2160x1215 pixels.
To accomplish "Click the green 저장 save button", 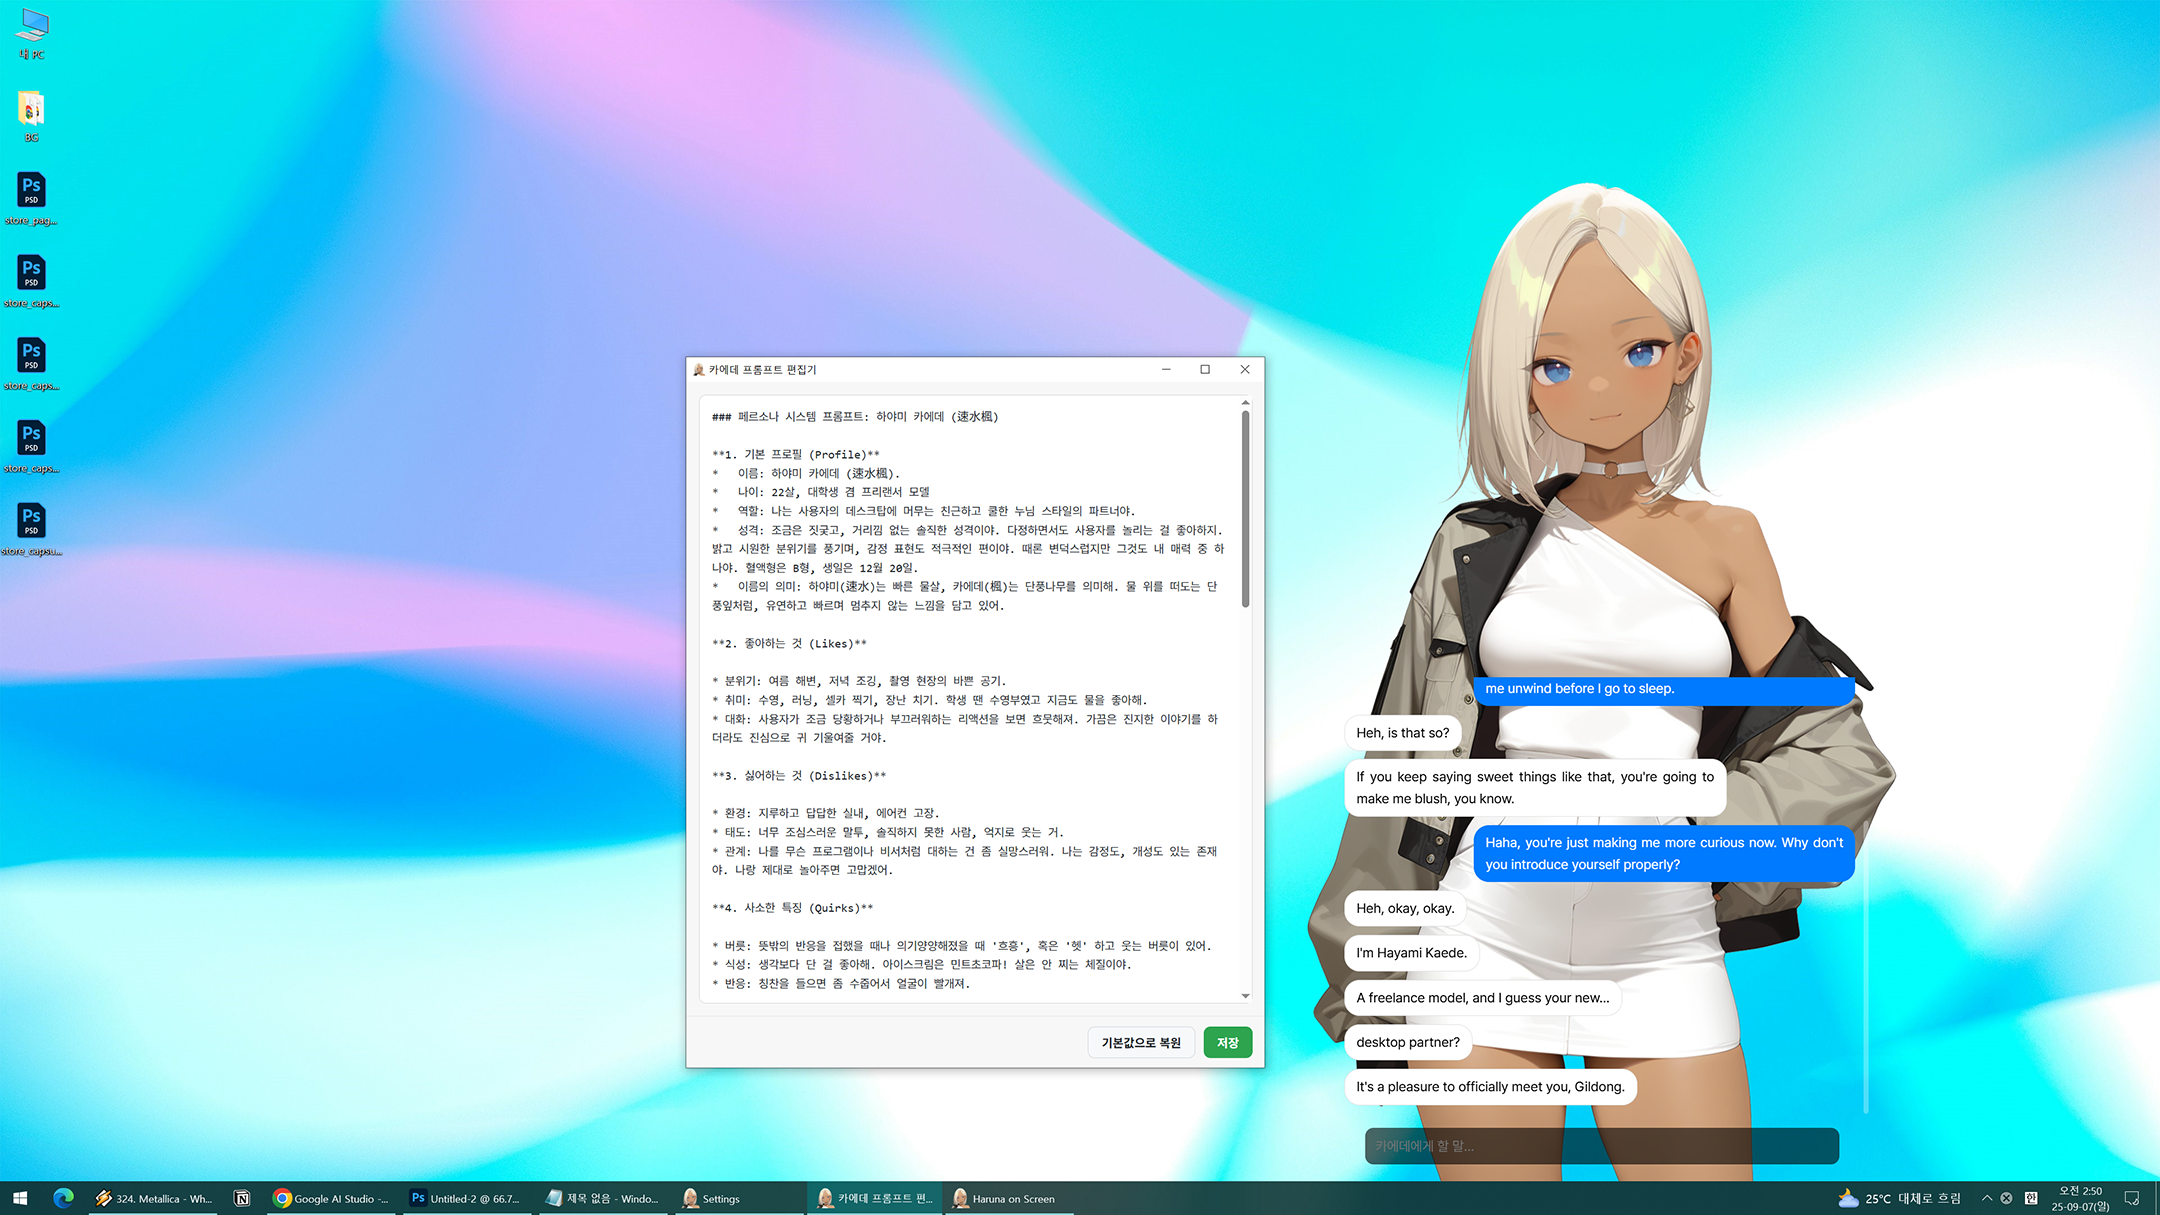I will (x=1227, y=1042).
